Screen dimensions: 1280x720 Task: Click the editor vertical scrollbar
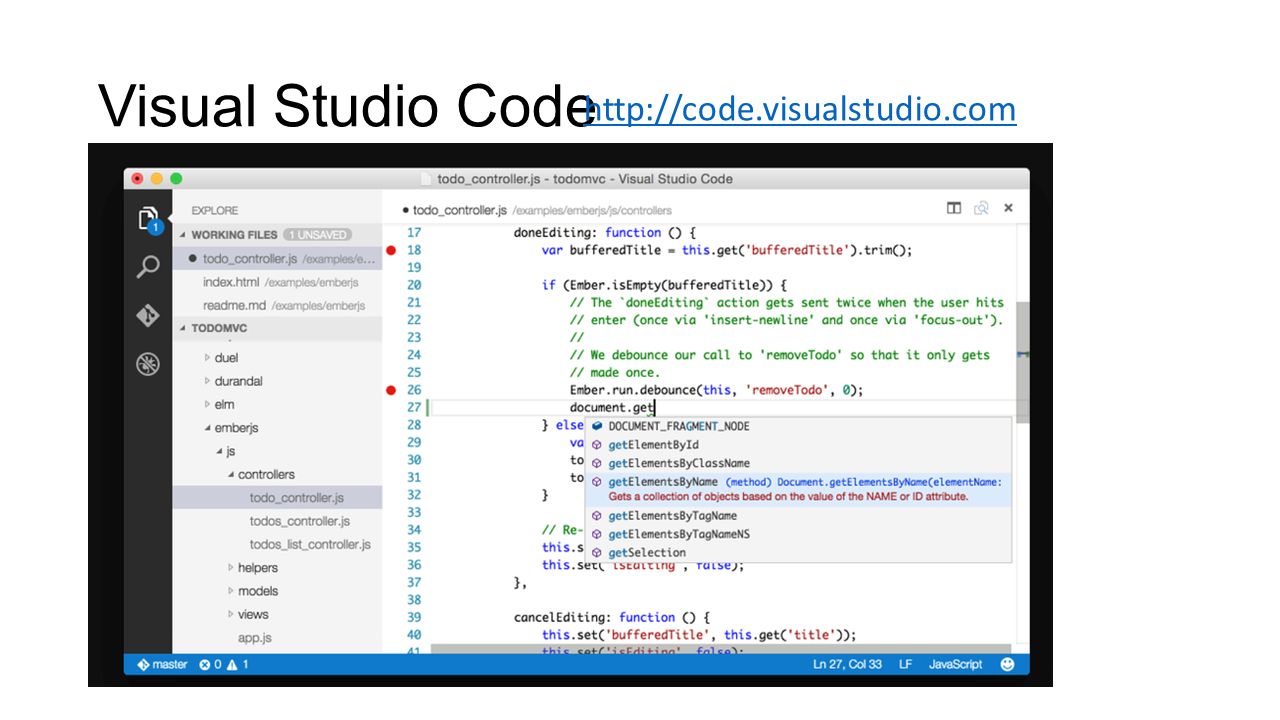[1023, 360]
